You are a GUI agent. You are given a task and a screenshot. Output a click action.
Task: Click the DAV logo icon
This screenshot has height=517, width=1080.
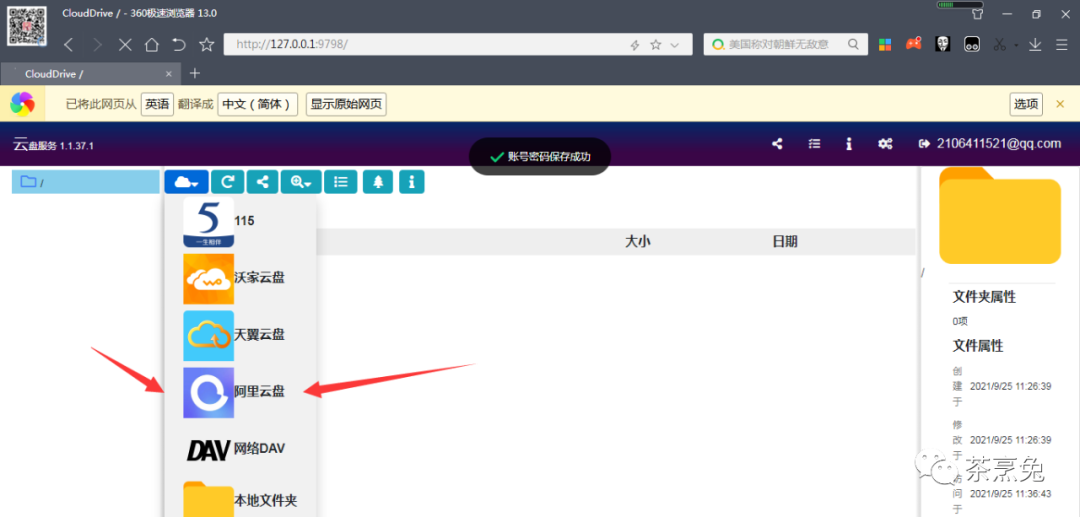pyautogui.click(x=208, y=450)
